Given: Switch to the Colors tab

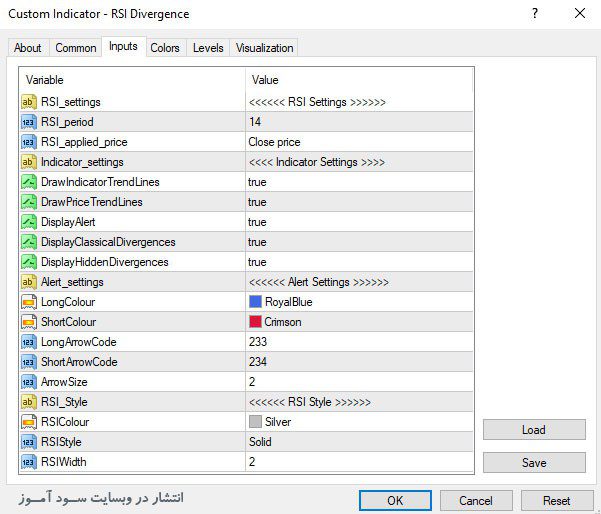Looking at the screenshot, I should [x=165, y=48].
